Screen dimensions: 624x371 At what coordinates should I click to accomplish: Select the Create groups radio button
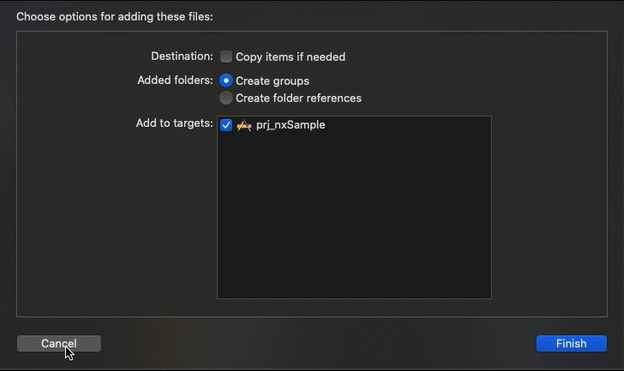pyautogui.click(x=226, y=81)
